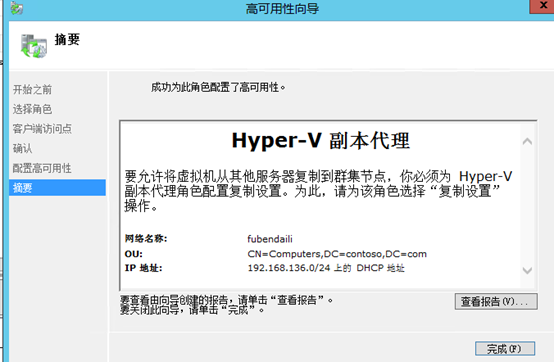
Task: Select the 客户端访问点 step
Action: 42,129
